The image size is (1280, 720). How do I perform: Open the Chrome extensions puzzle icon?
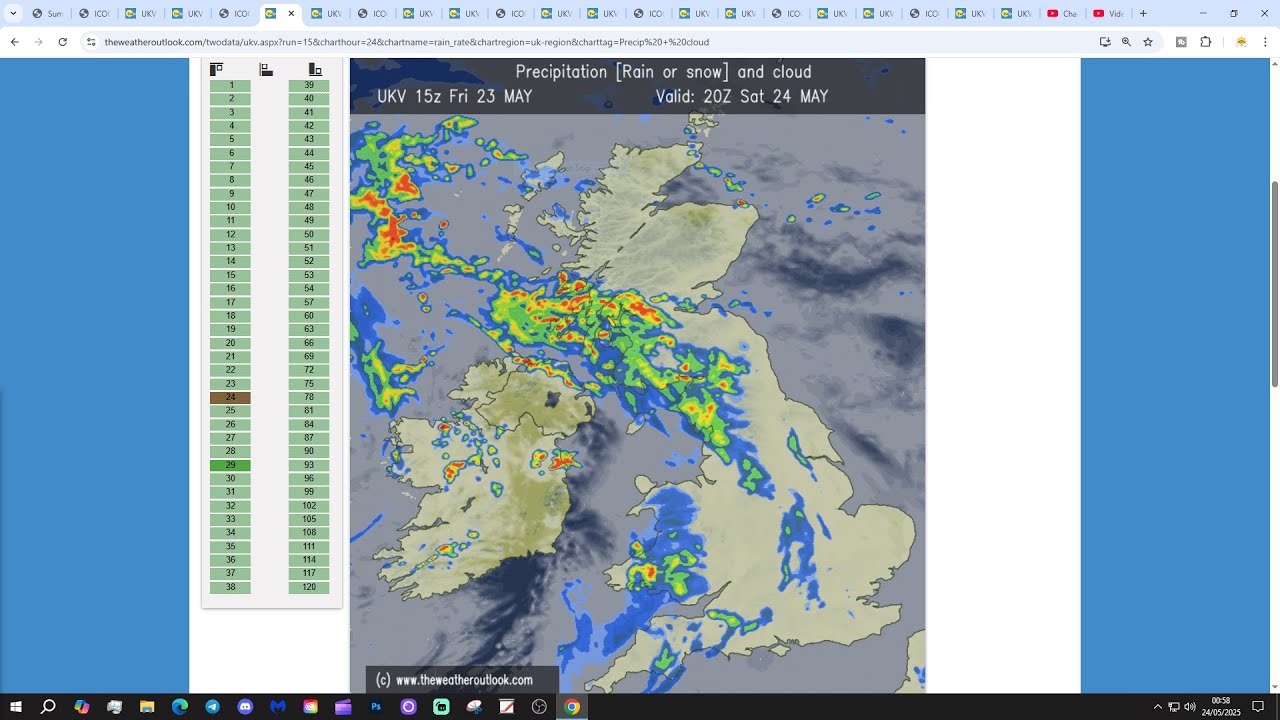(x=1205, y=42)
